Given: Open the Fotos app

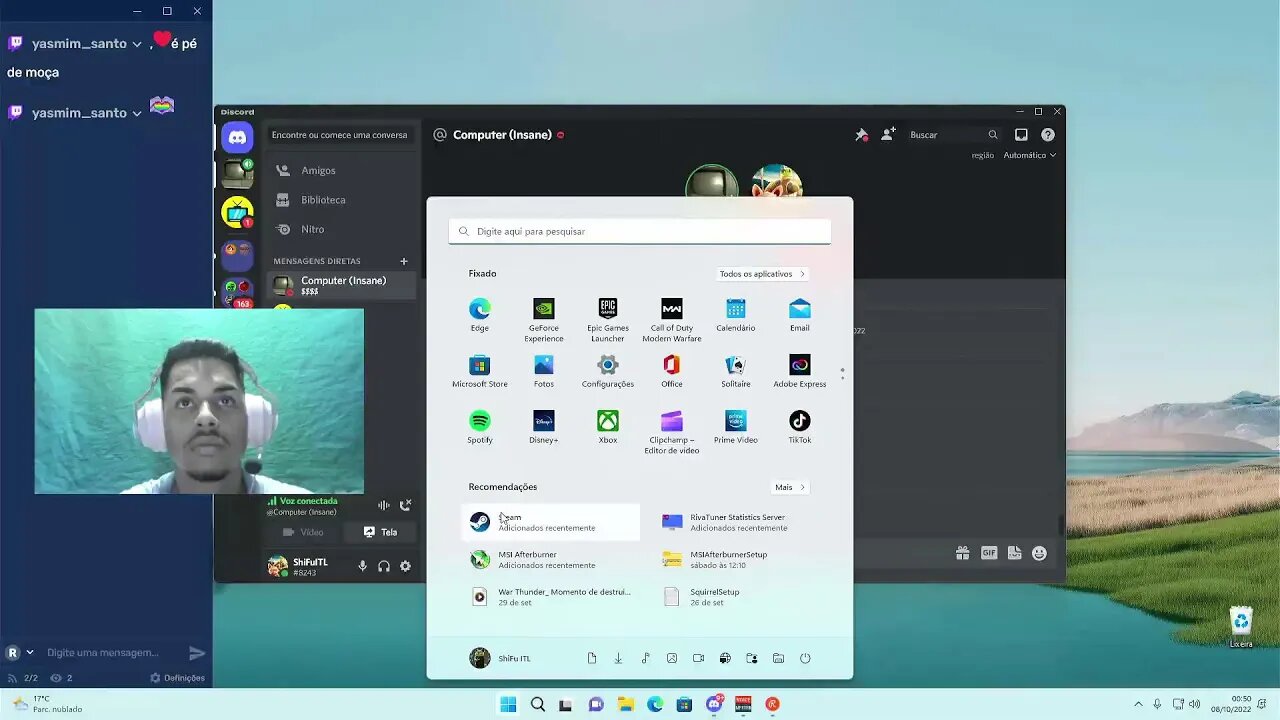Looking at the screenshot, I should click(x=544, y=371).
